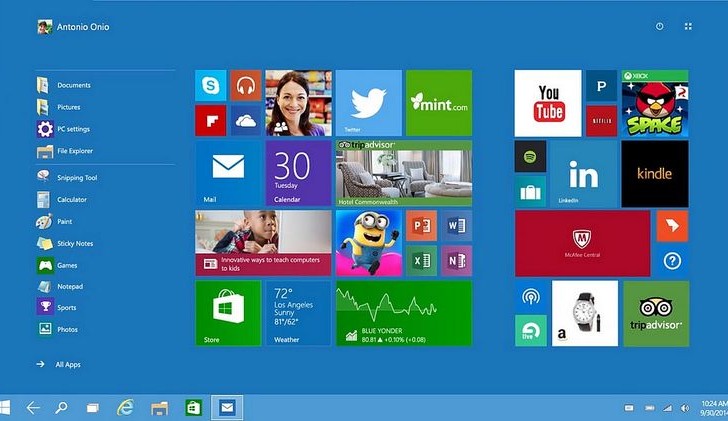Launch the Word tile
Viewport: 728px width, 421px height.
click(x=456, y=226)
